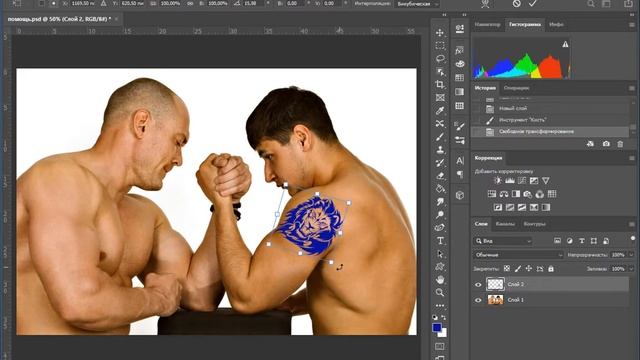Open the History panel menu
Image resolution: width=640 pixels, height=360 pixels.
pyautogui.click(x=631, y=88)
